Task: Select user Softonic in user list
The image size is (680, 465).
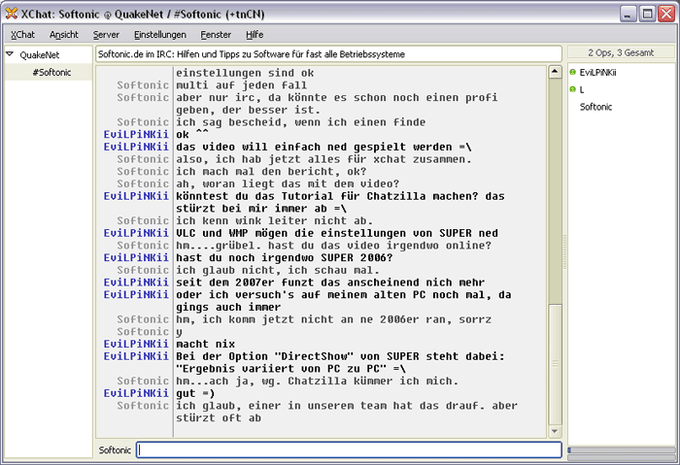Action: pos(595,107)
